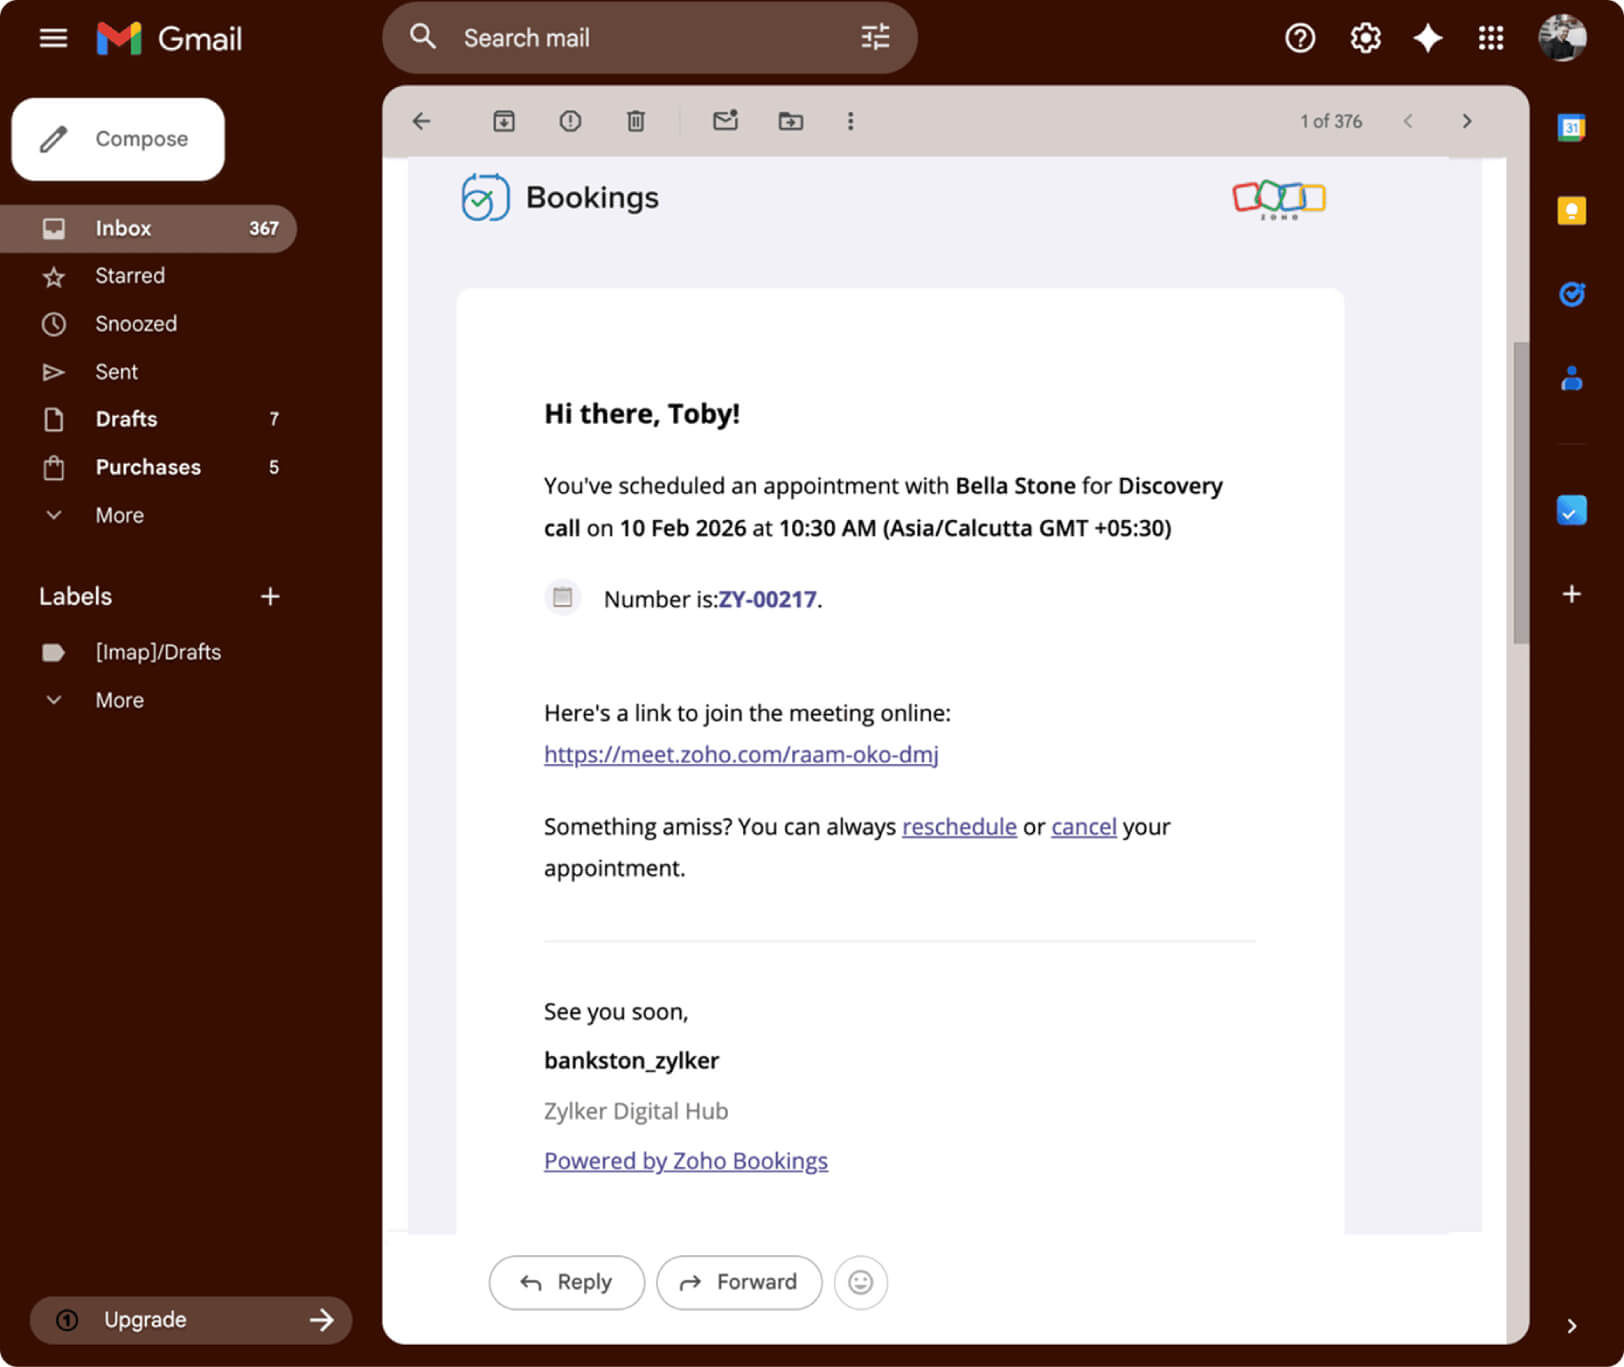Screen dimensions: 1624x1367
Task: Select the Starred mail section
Action: (x=130, y=276)
